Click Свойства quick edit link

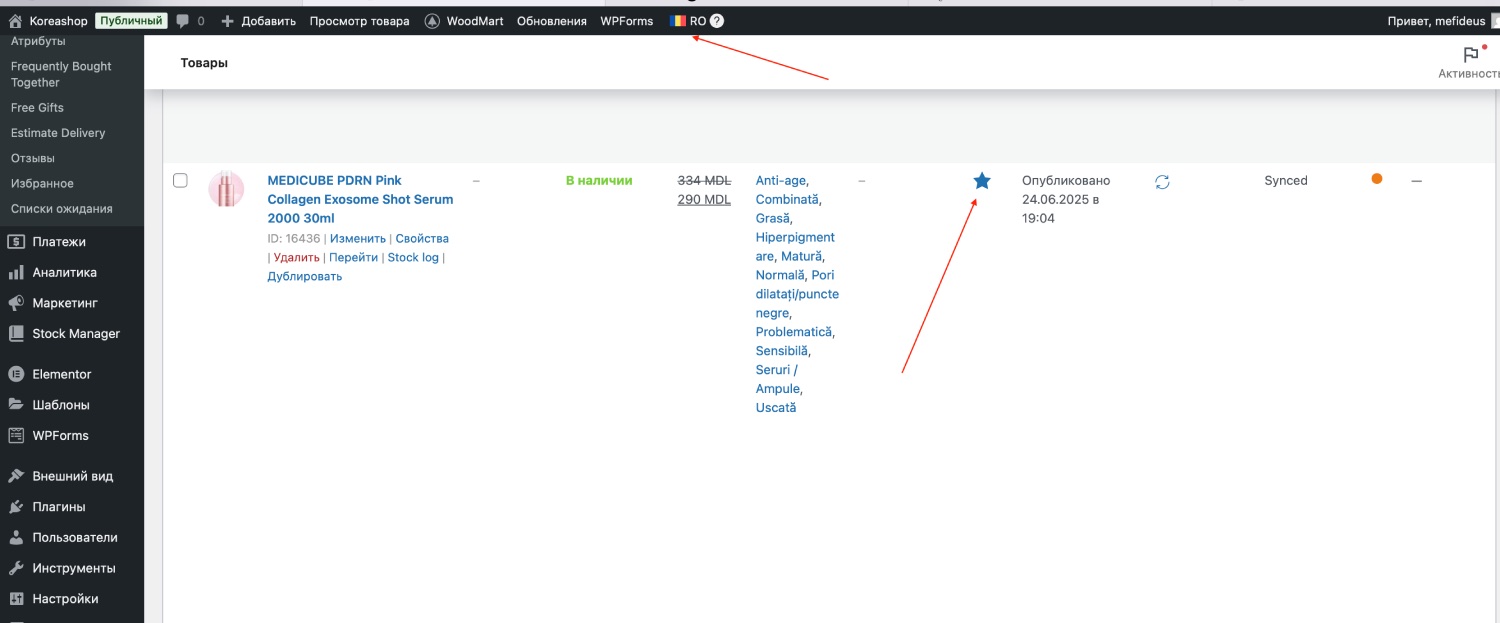(x=422, y=238)
